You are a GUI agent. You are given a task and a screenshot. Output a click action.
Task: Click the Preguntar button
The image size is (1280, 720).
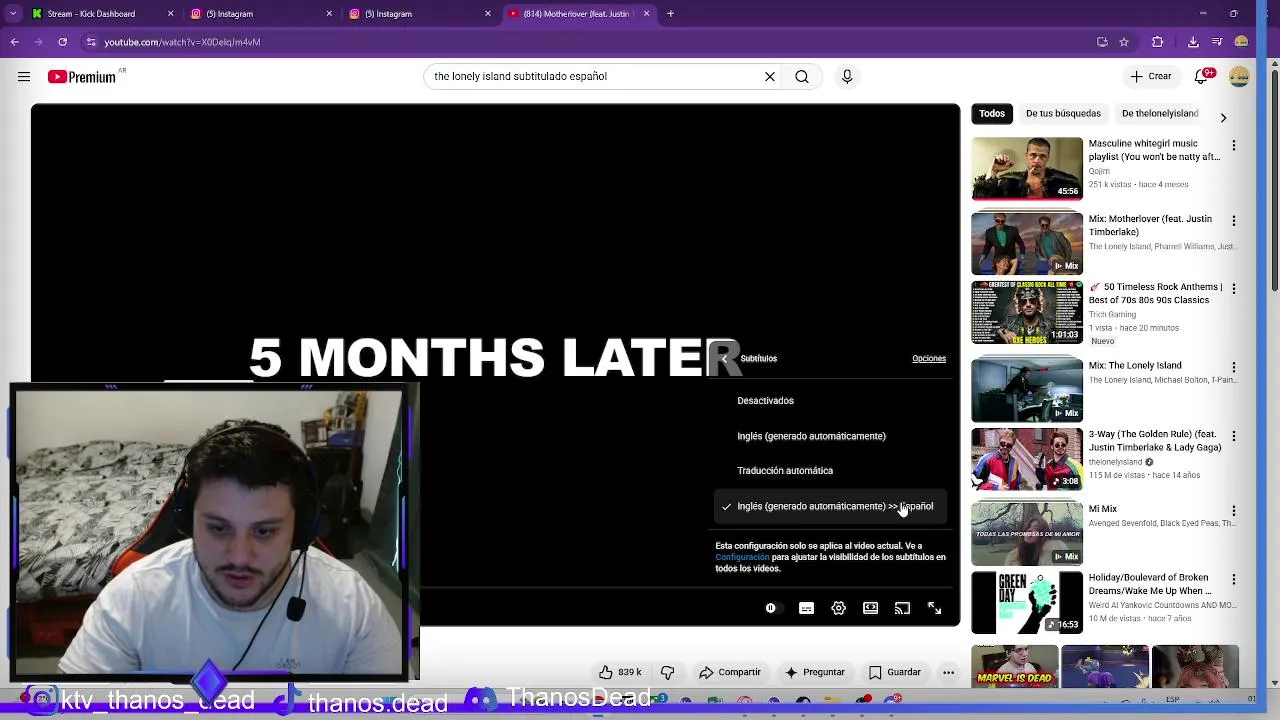815,672
